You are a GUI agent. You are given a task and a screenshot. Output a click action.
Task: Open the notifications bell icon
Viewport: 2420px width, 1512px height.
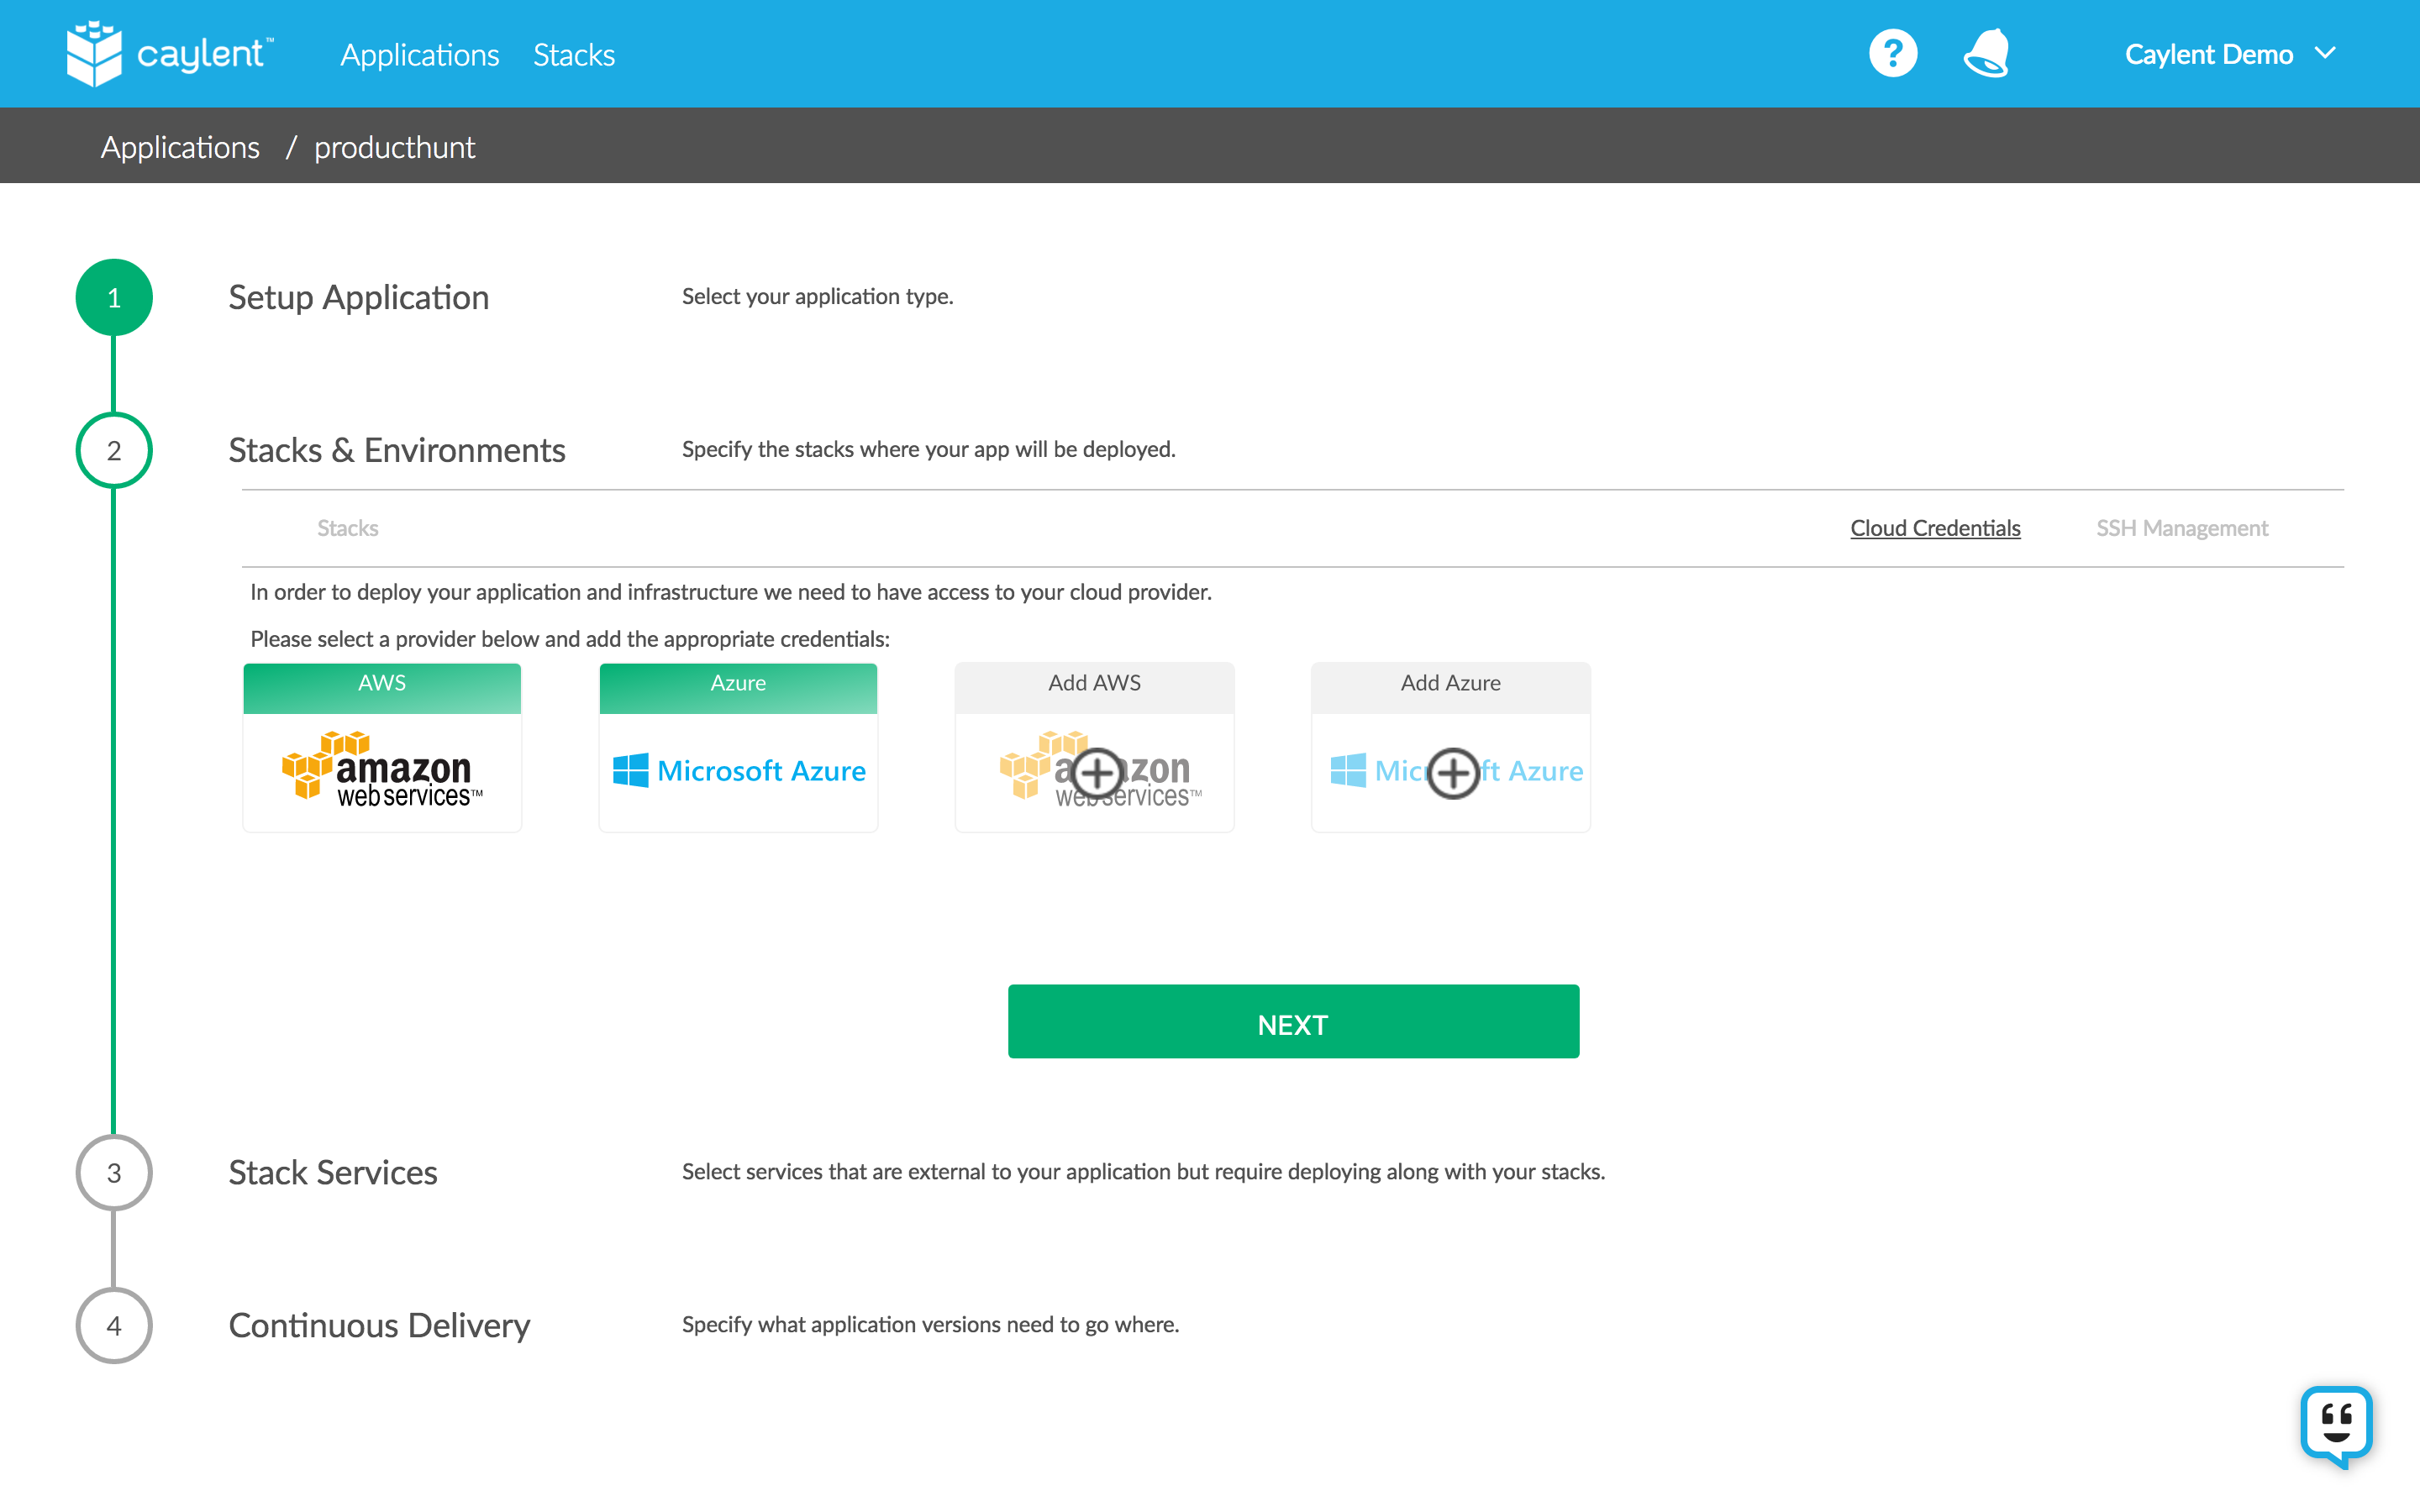pyautogui.click(x=1986, y=54)
